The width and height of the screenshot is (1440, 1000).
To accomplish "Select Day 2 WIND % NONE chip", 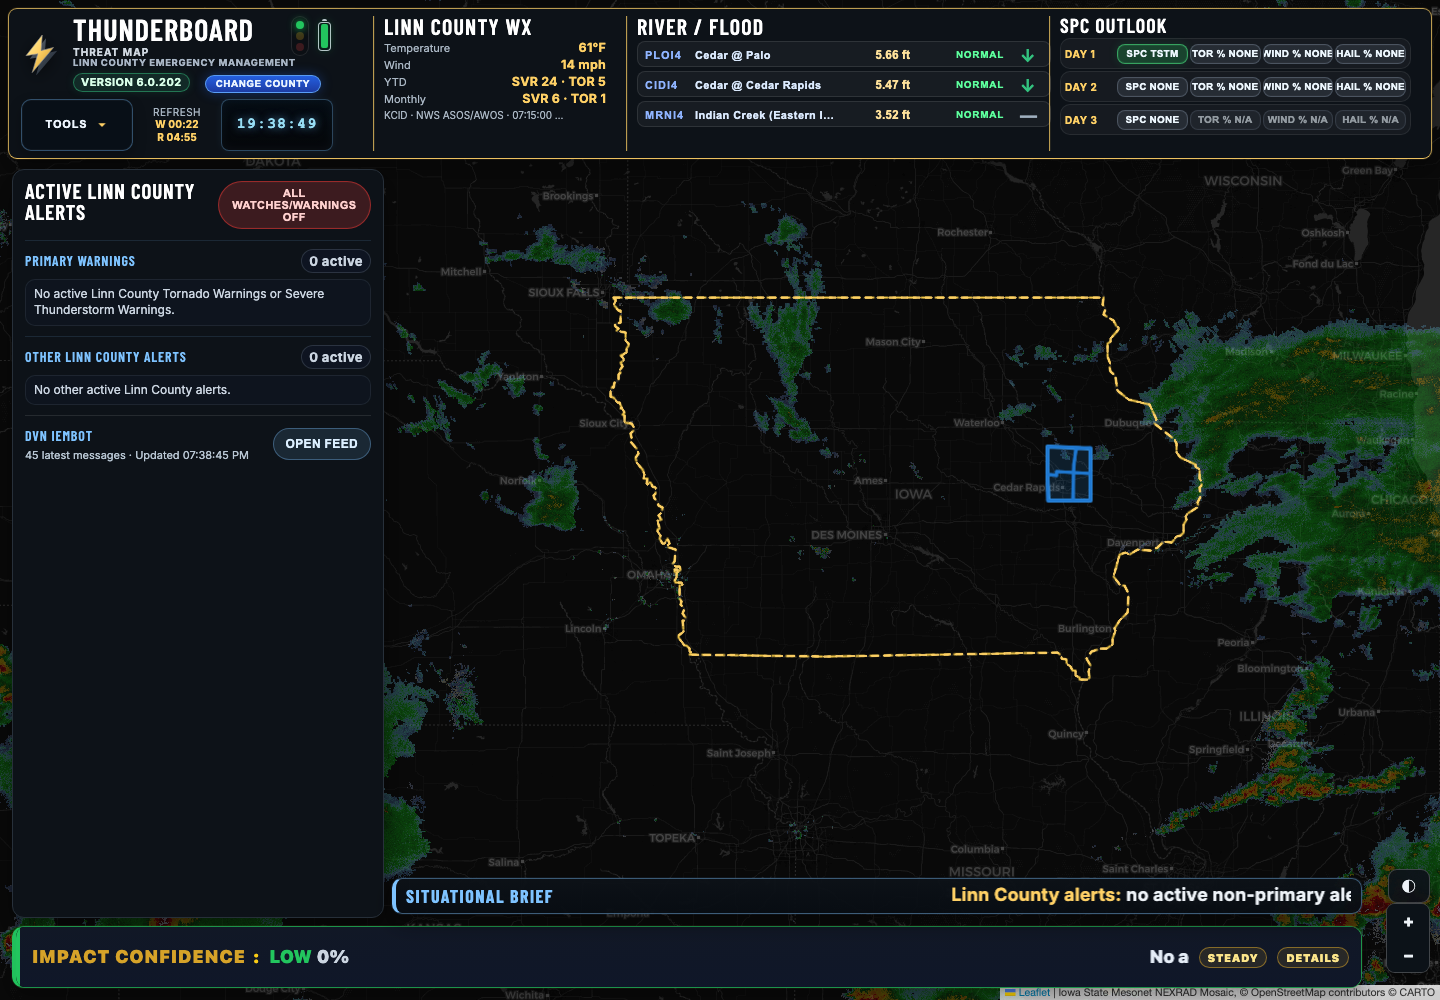I will [x=1298, y=87].
